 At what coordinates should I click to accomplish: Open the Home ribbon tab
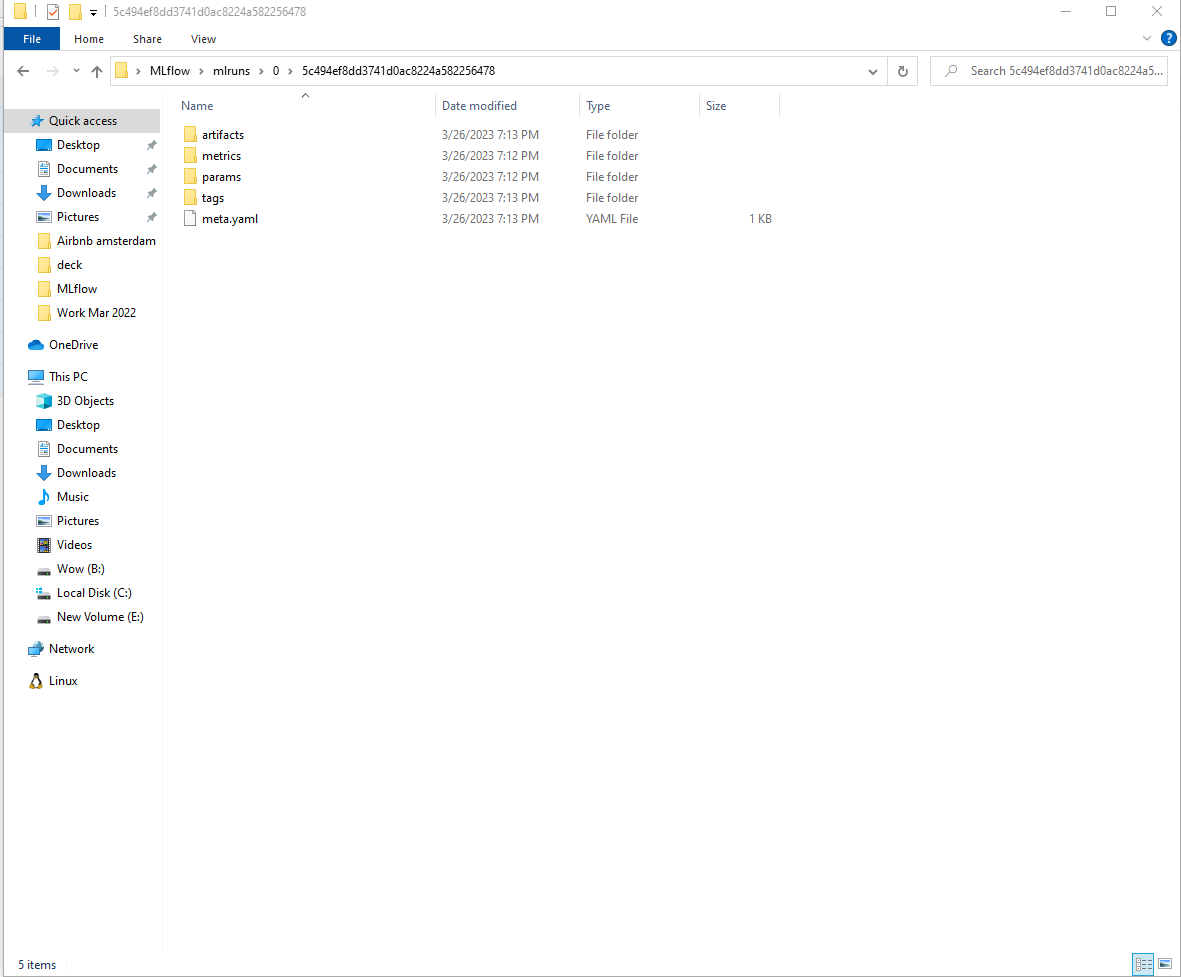pyautogui.click(x=89, y=39)
